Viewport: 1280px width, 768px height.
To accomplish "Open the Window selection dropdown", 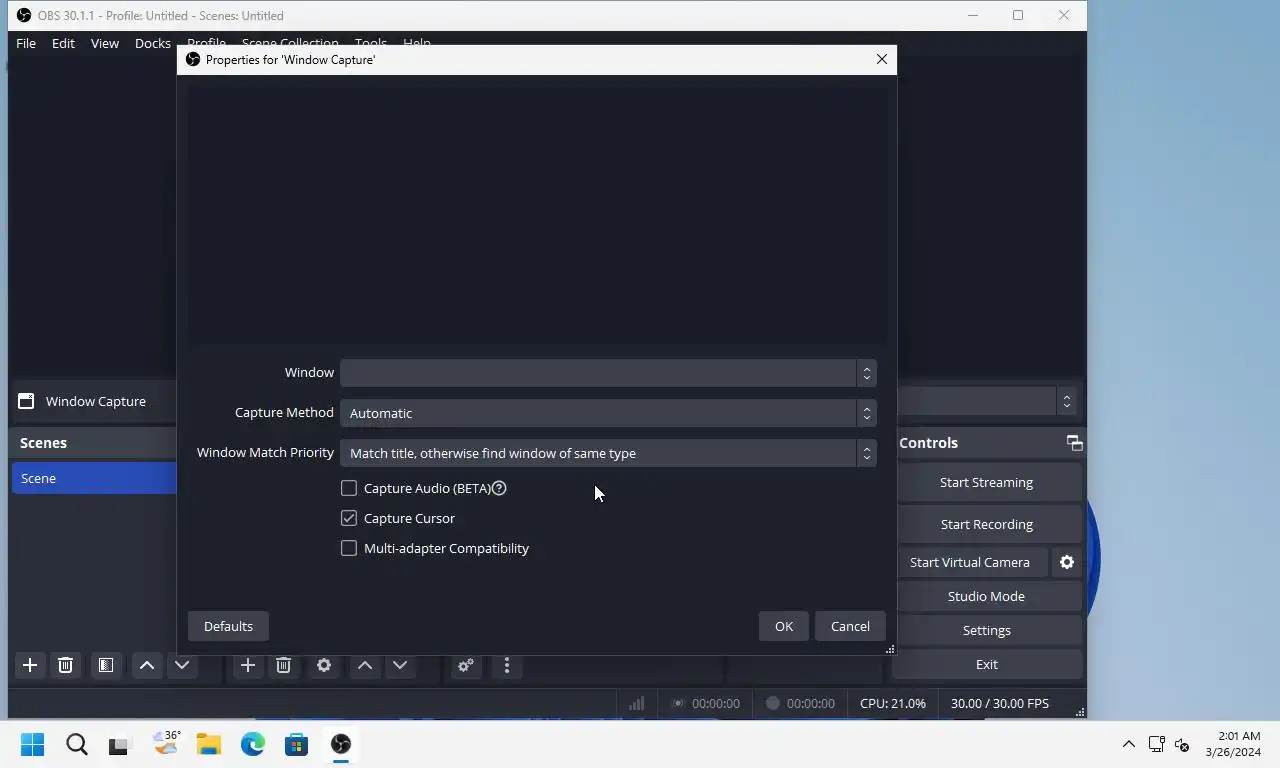I will [x=608, y=373].
